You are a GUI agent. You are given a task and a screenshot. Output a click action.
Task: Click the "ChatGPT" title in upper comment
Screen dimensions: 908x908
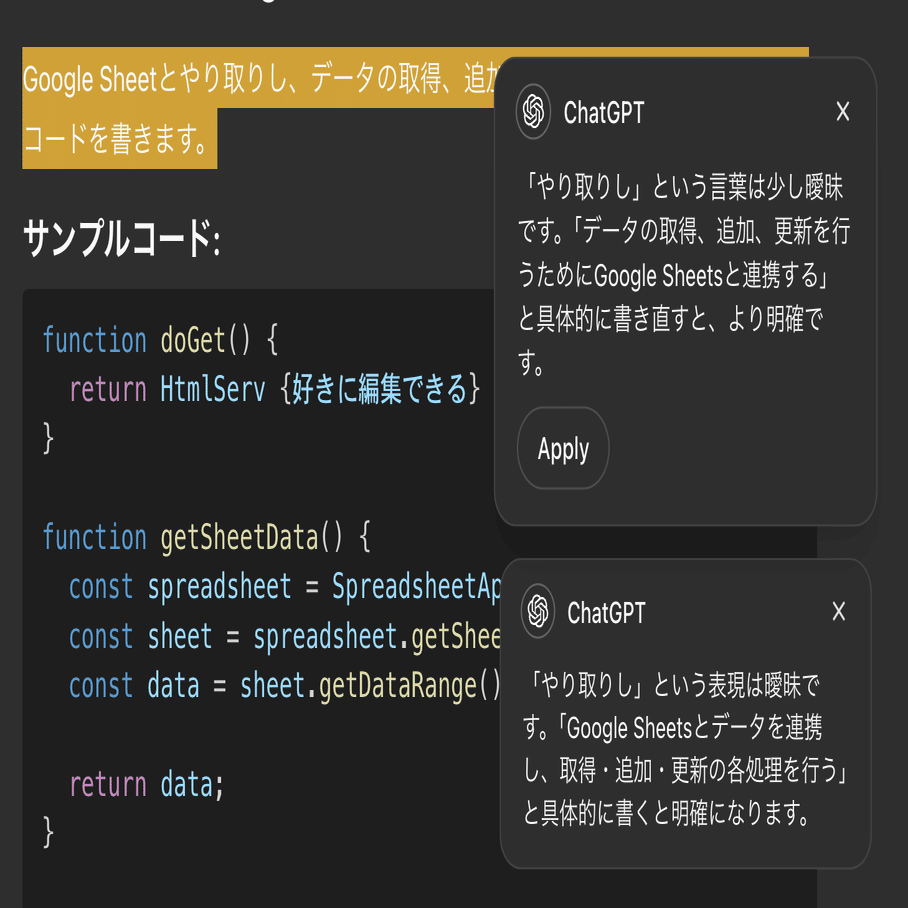[x=604, y=113]
